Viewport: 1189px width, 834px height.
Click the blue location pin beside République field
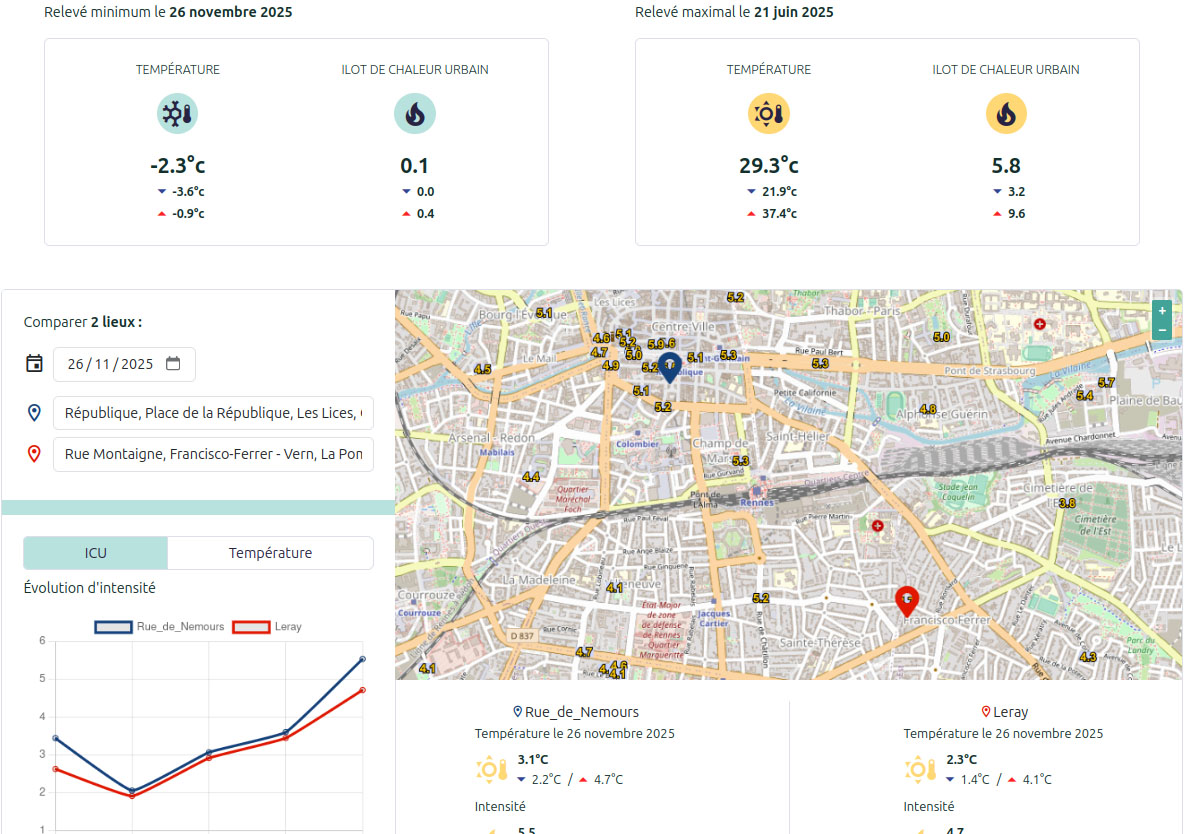pos(35,412)
